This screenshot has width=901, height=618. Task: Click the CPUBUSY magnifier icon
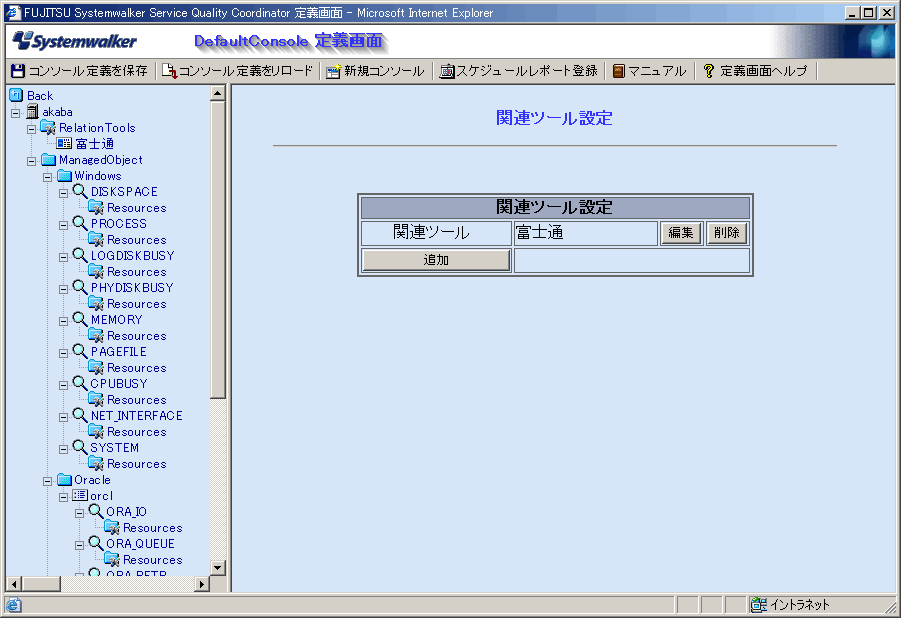click(x=80, y=383)
